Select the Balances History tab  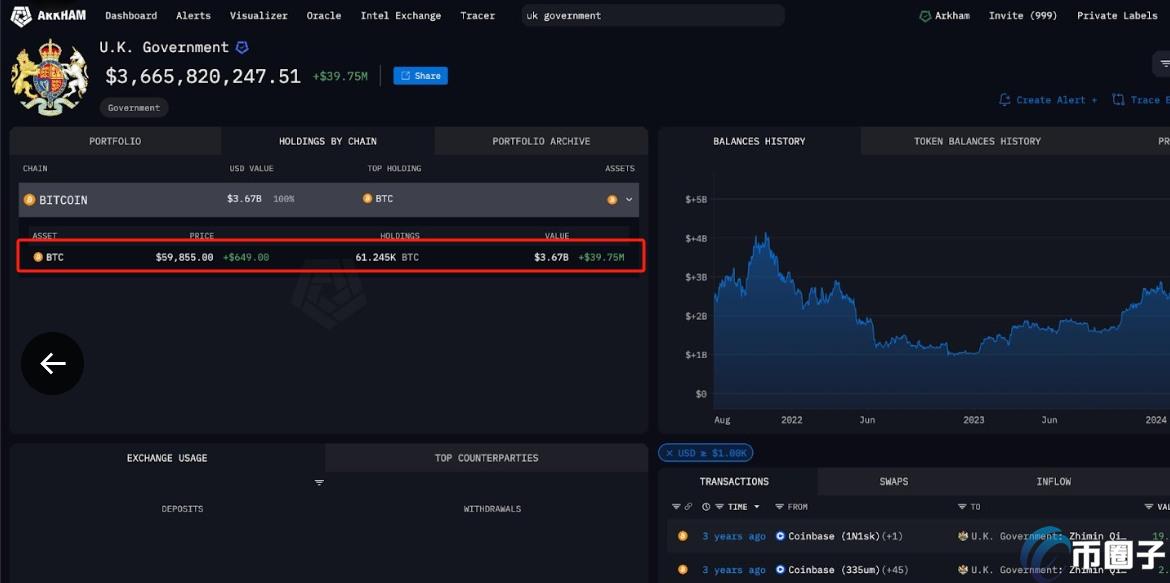pos(759,141)
